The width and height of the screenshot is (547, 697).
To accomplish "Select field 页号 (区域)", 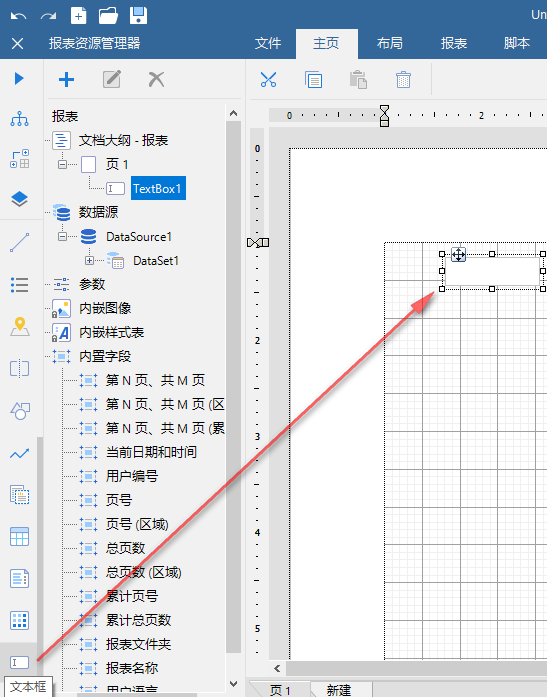I will pos(137,524).
